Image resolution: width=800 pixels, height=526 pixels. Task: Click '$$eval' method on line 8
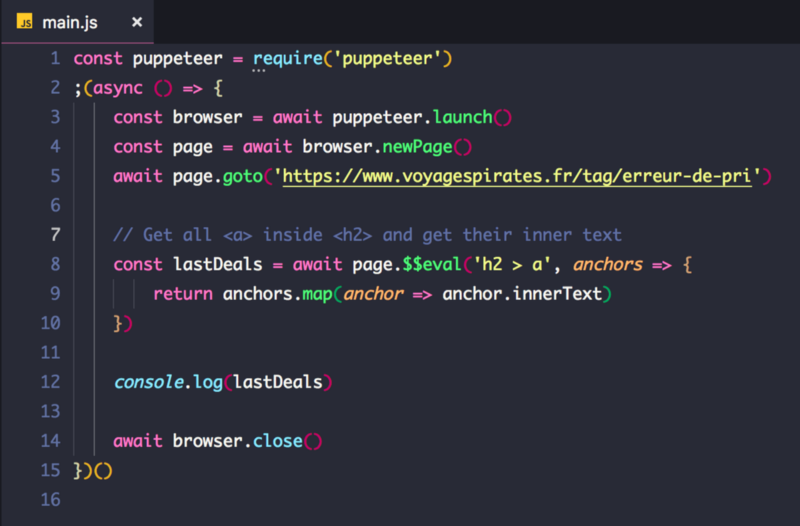click(432, 265)
